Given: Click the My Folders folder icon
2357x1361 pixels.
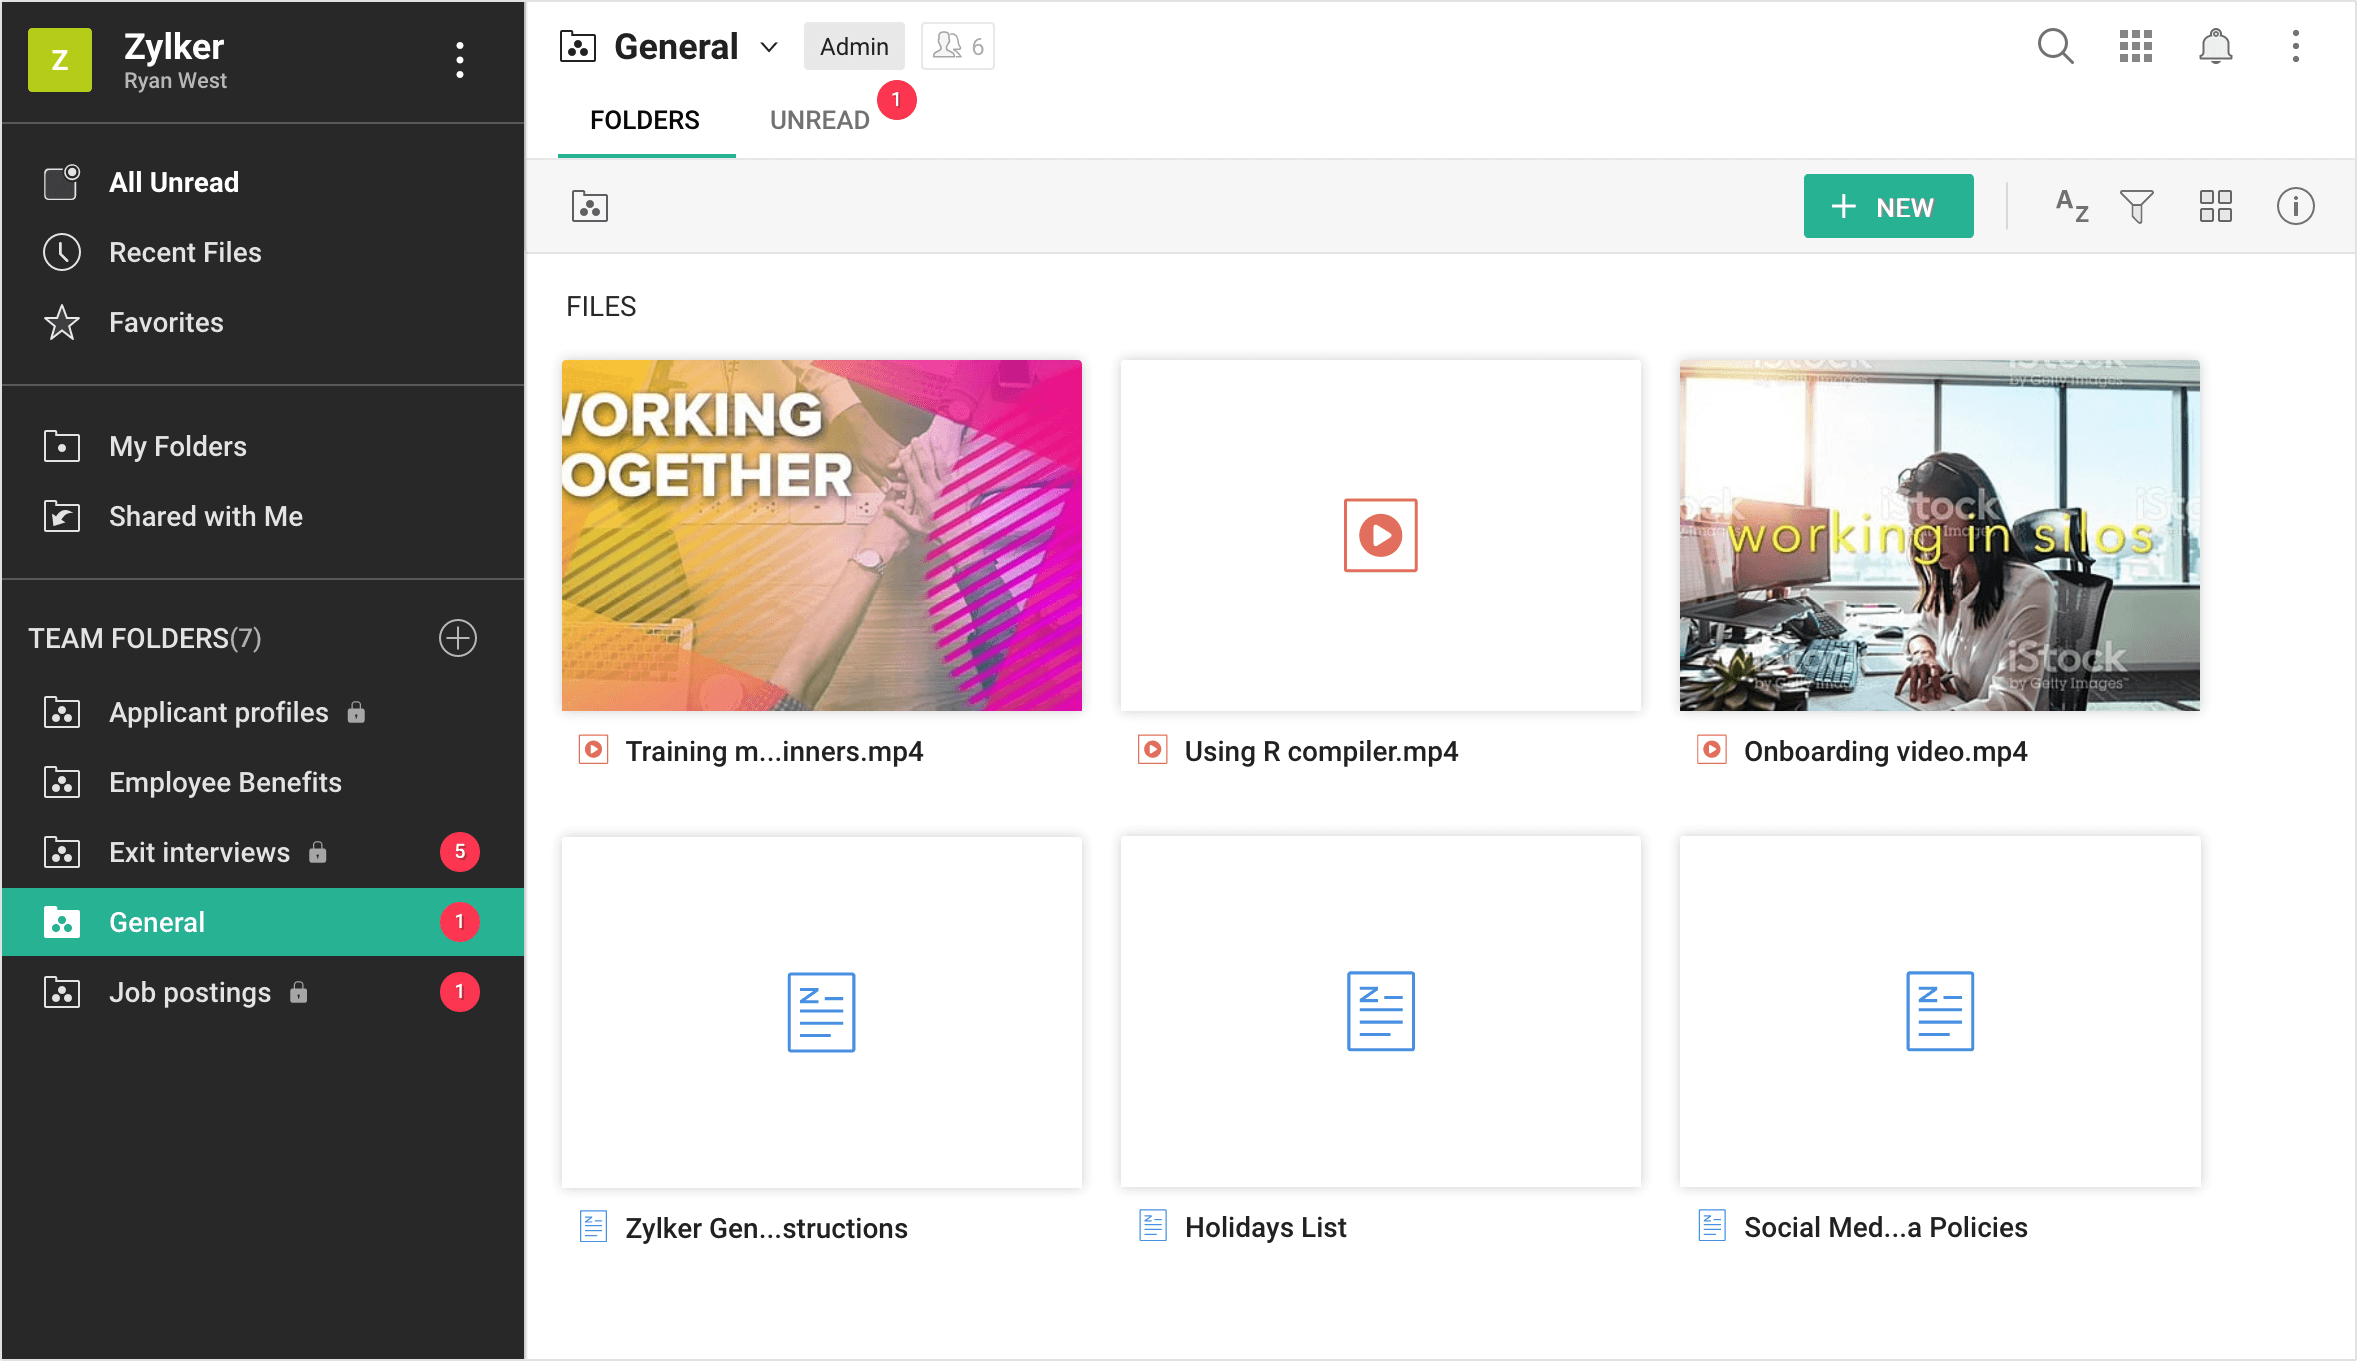Looking at the screenshot, I should (62, 446).
